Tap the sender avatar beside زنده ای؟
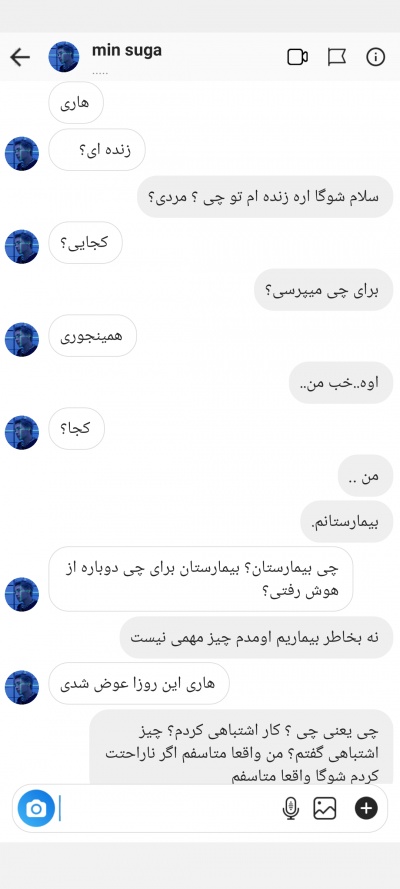Image resolution: width=400 pixels, height=889 pixels. (x=22, y=153)
